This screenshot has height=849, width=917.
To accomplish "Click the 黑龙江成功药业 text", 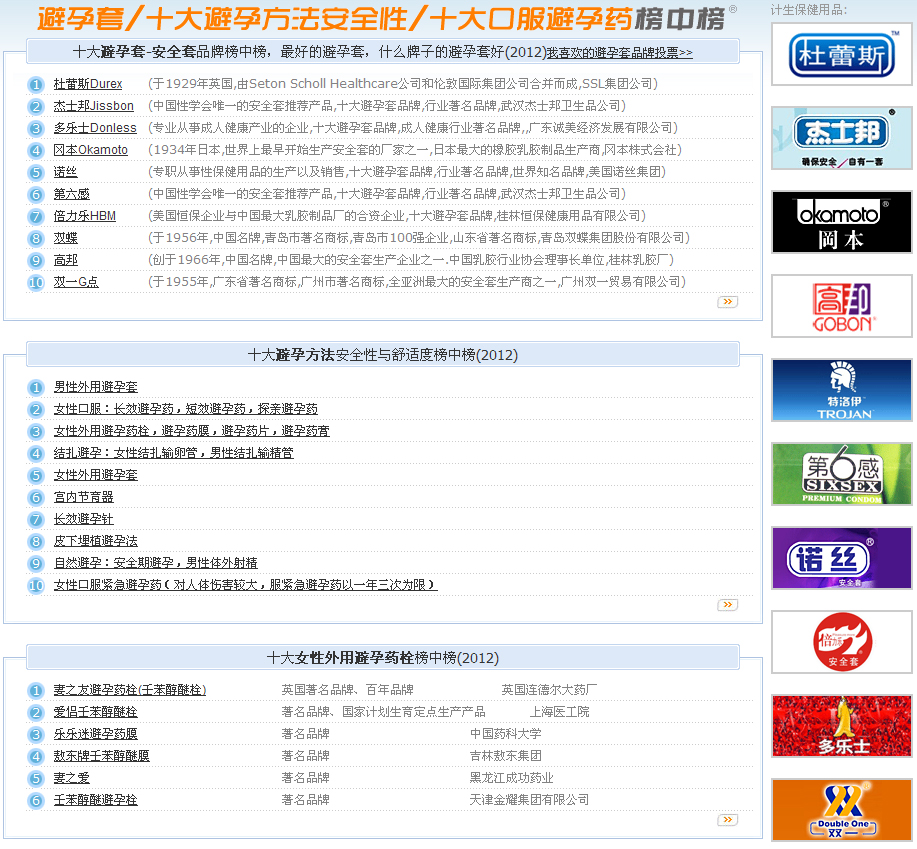I will coord(512,778).
